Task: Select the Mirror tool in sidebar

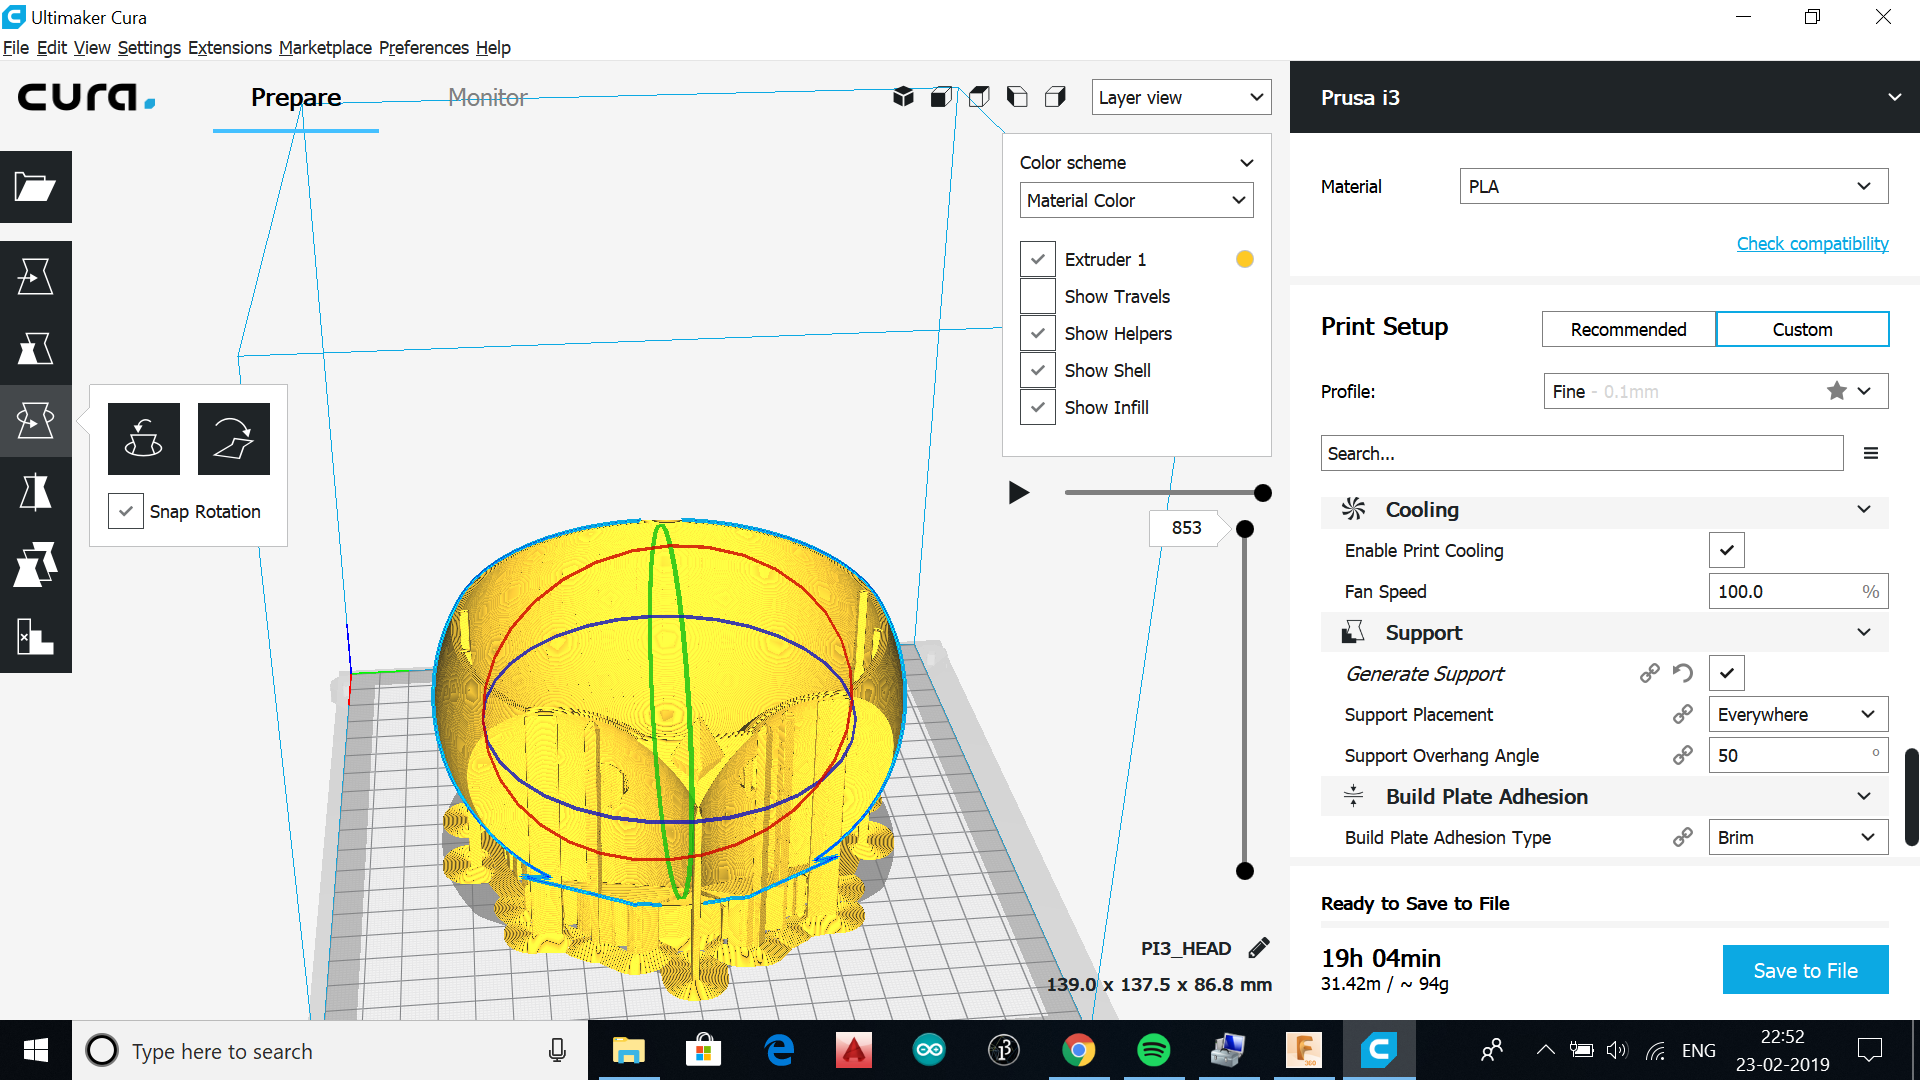Action: click(x=35, y=493)
